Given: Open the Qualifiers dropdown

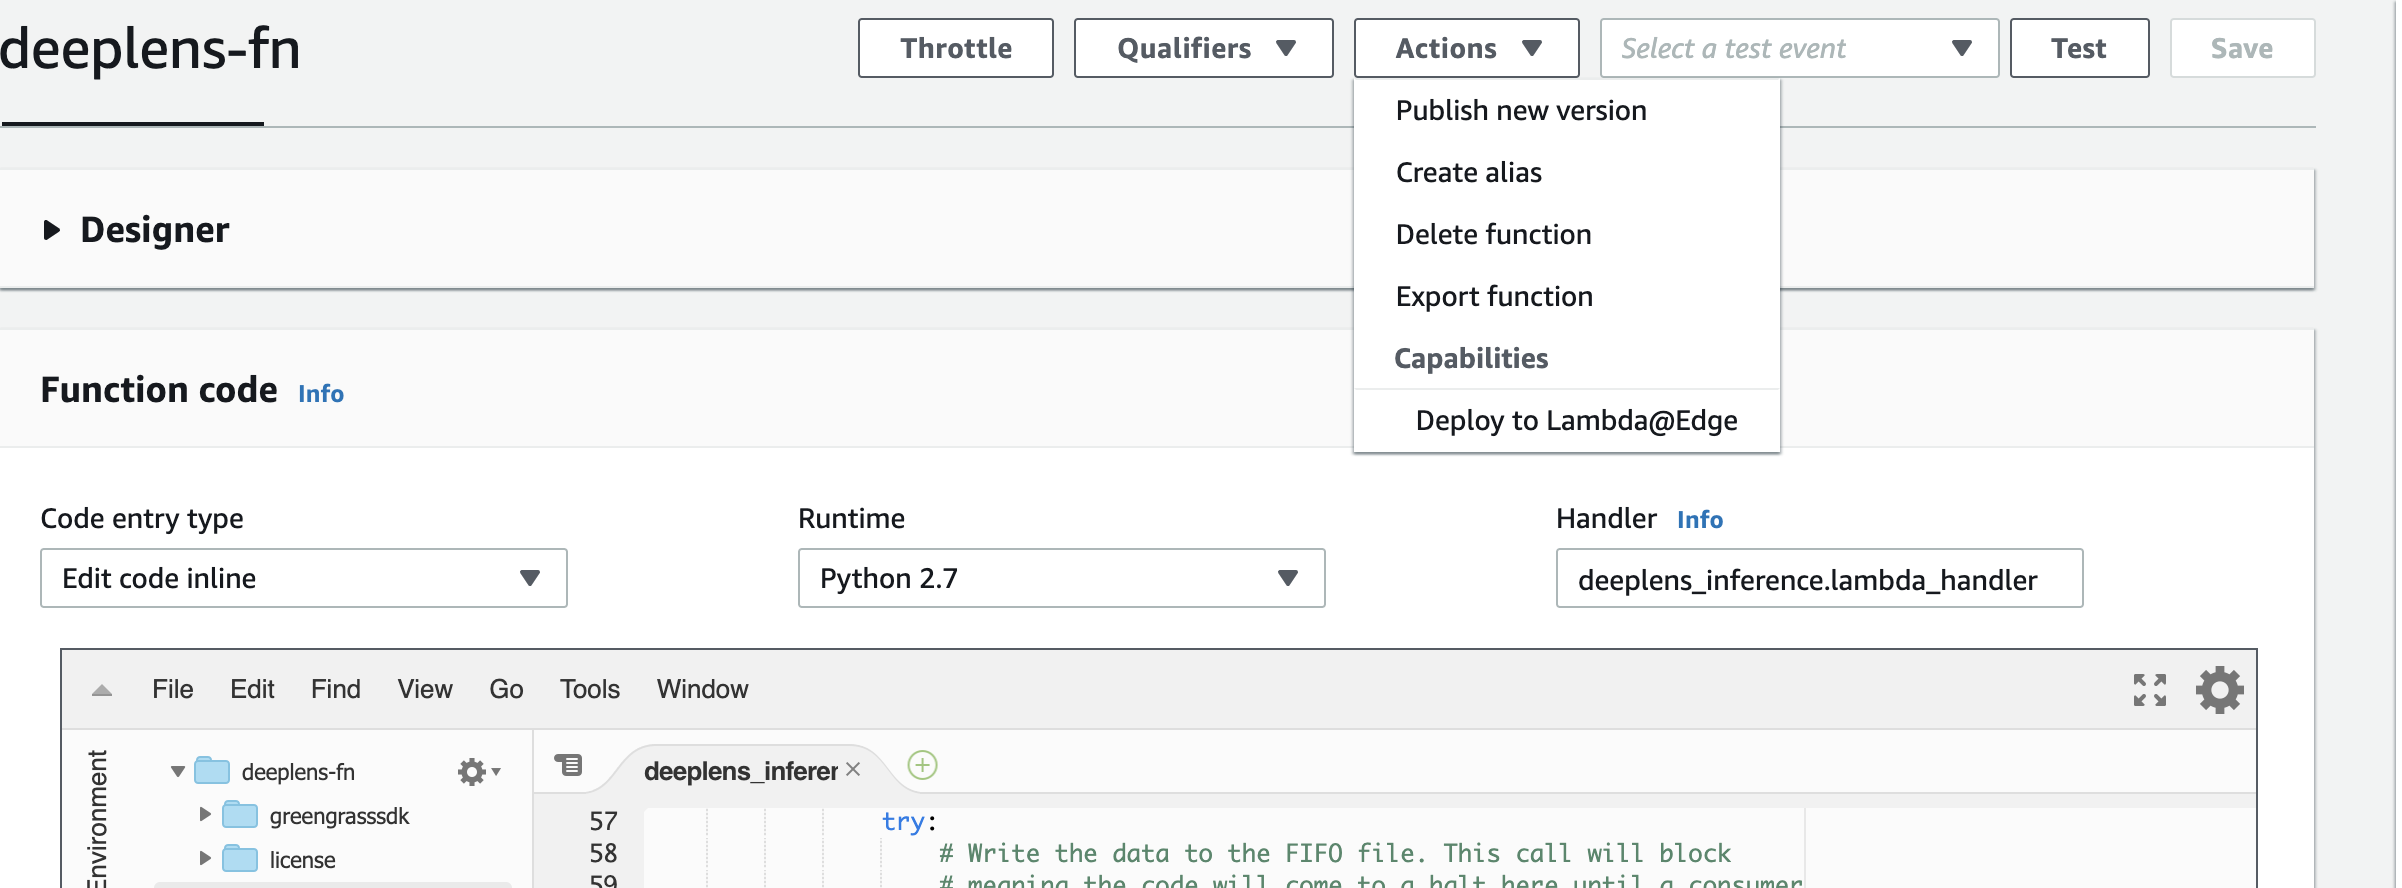Looking at the screenshot, I should [1203, 48].
